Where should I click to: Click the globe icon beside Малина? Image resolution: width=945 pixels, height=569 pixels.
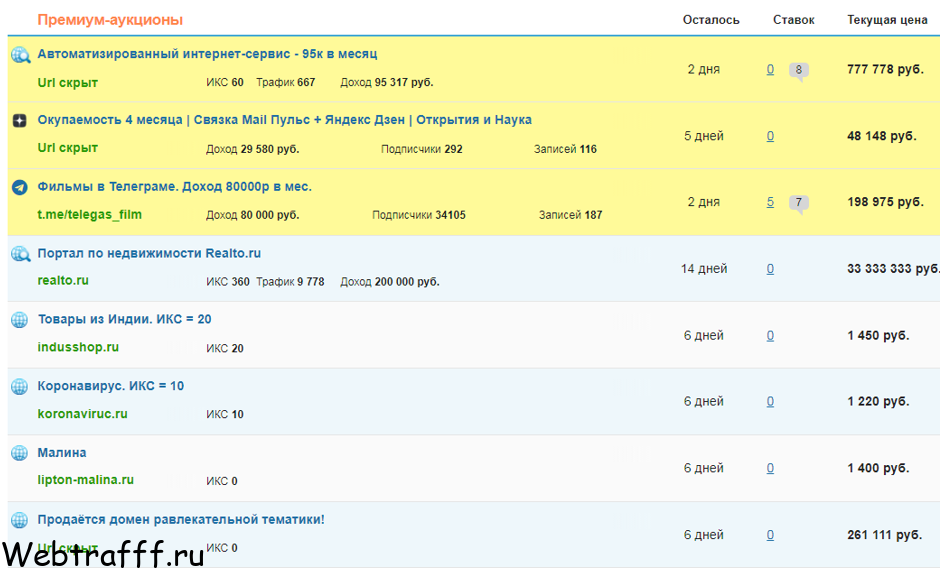19,453
